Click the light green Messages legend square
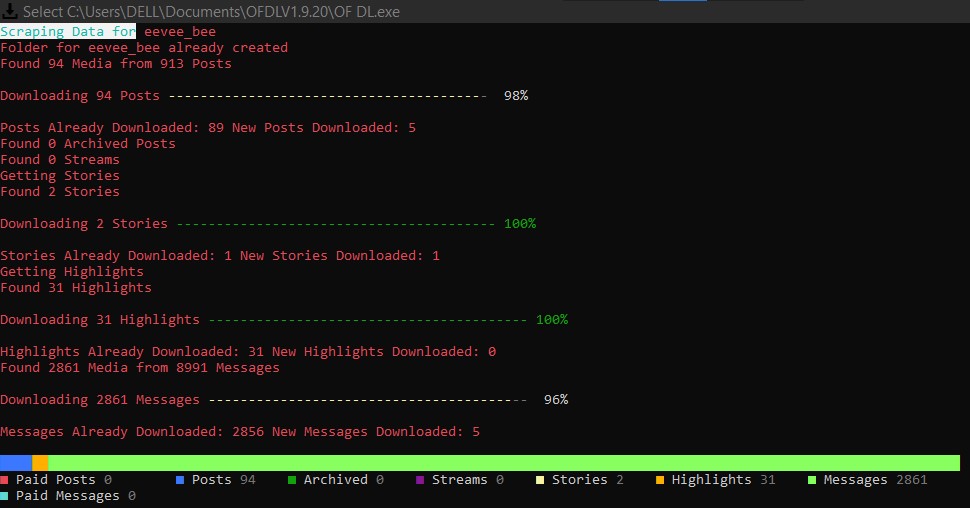The height and width of the screenshot is (508, 970). [813, 480]
